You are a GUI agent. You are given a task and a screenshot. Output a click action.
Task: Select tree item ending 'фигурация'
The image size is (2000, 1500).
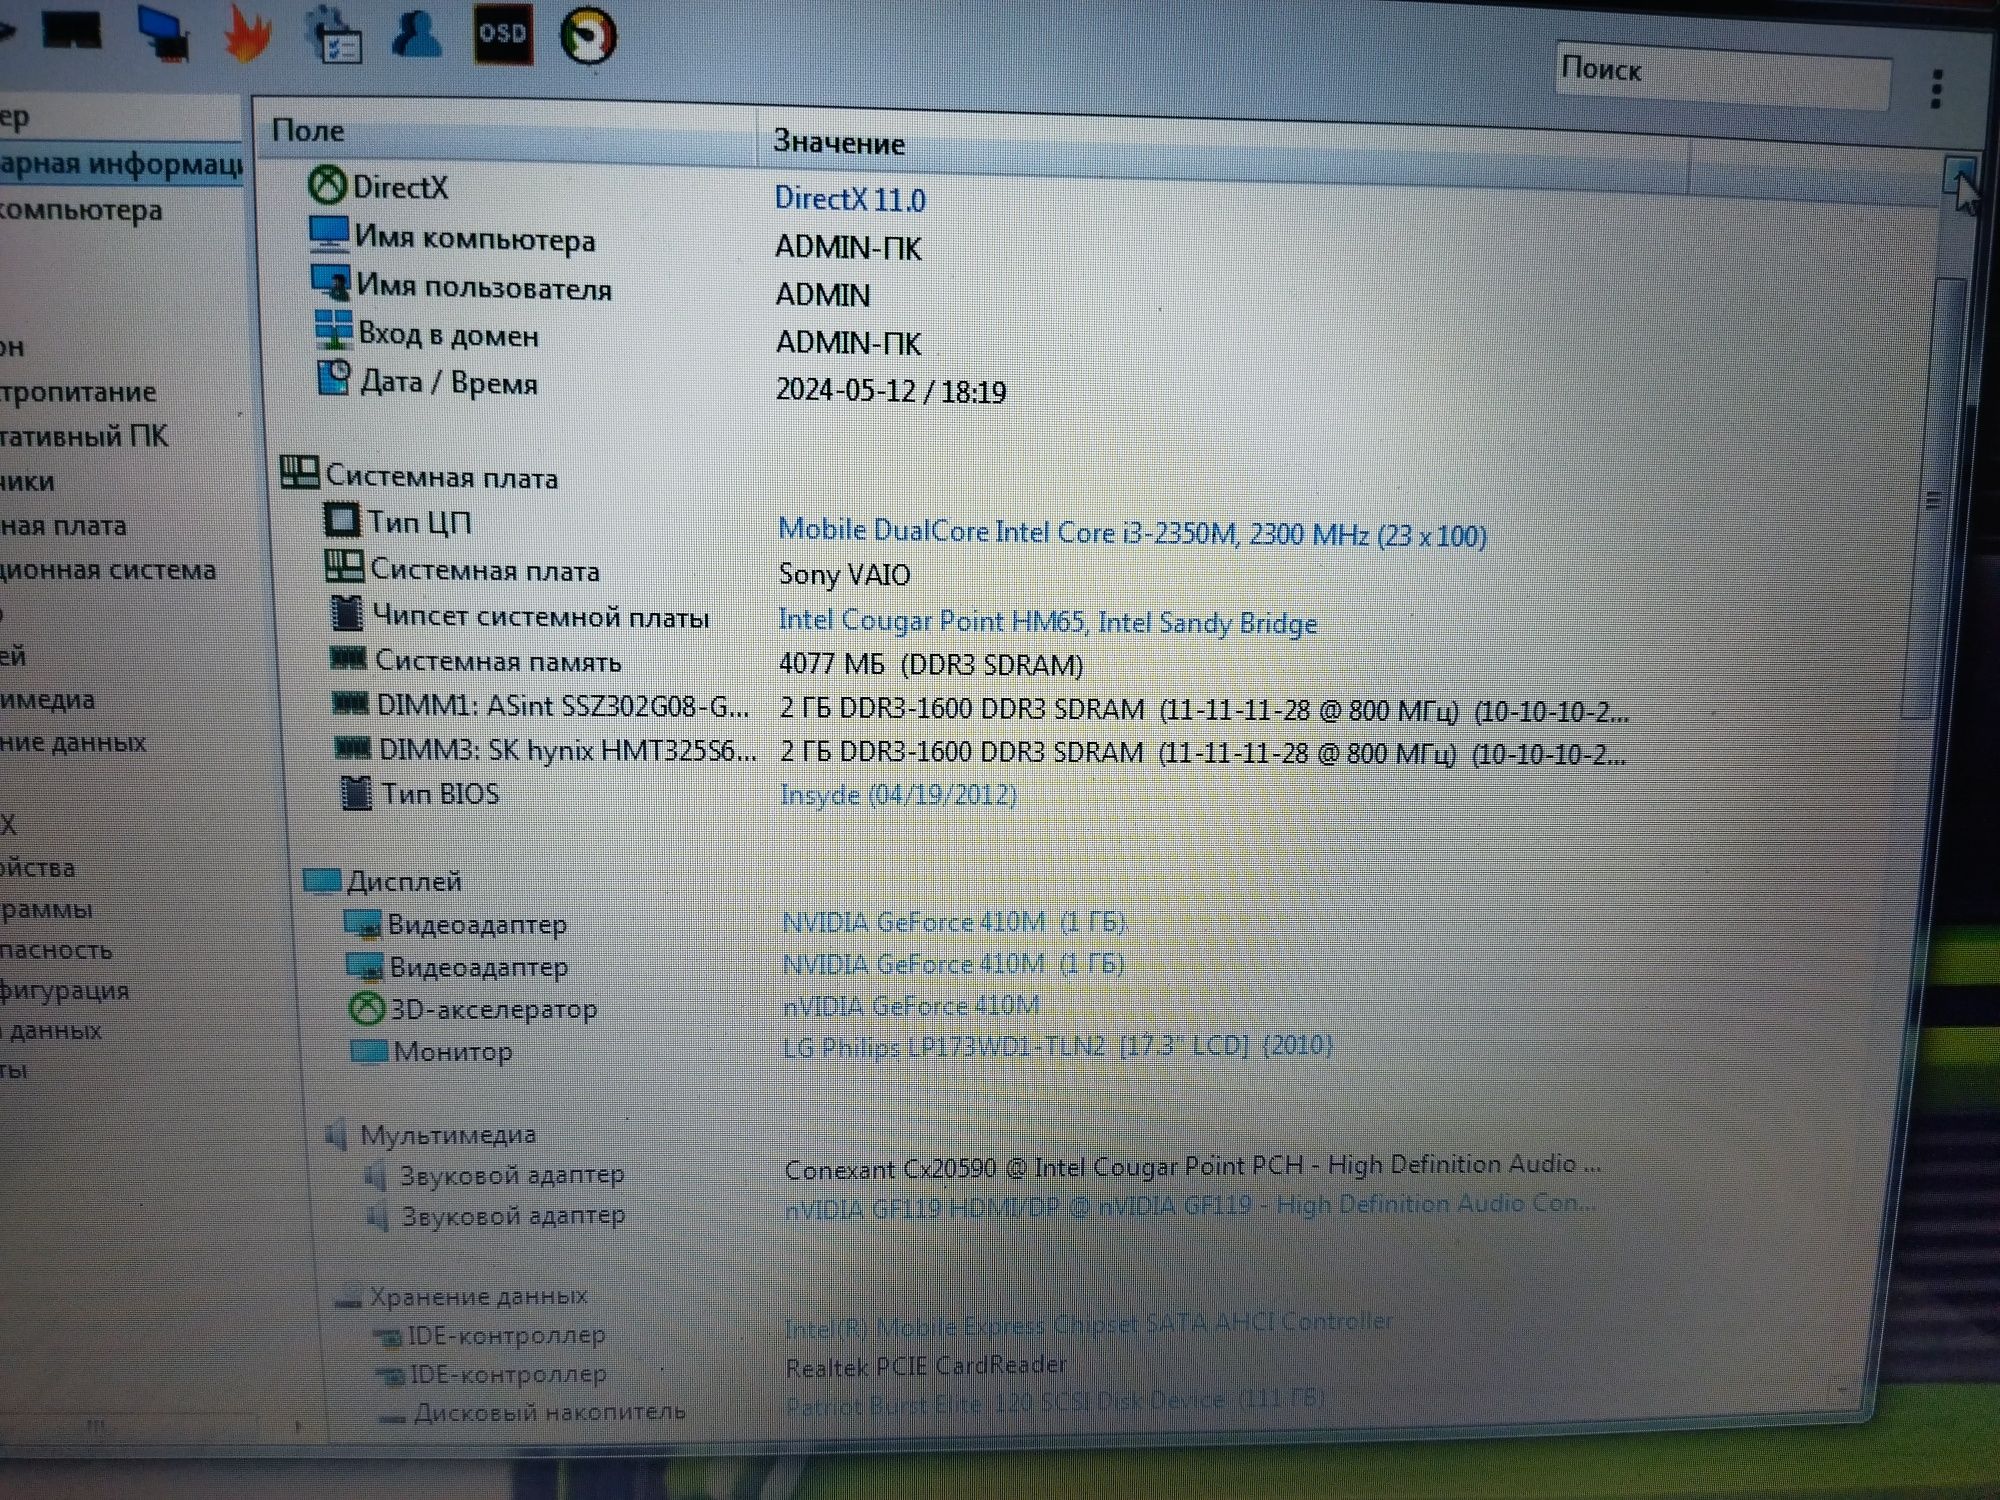(65, 990)
